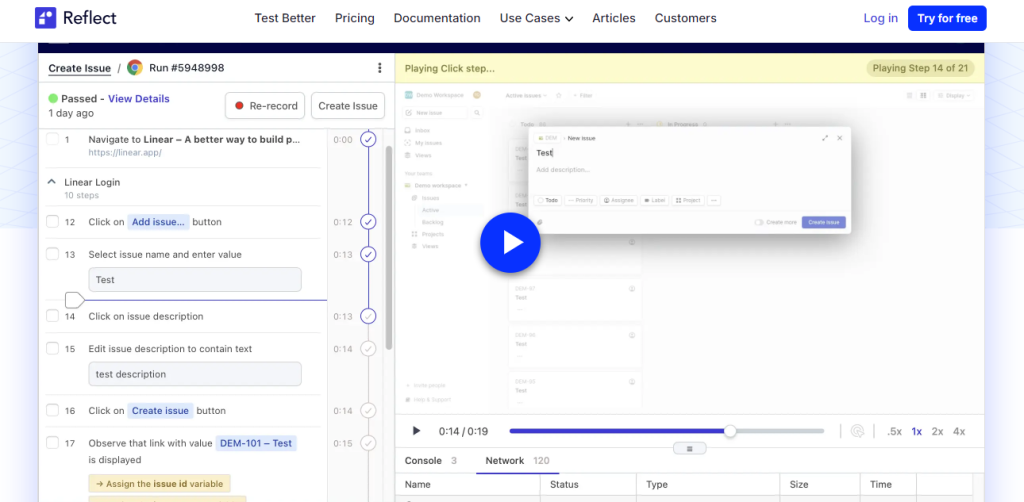Go to the Pricing page

[x=355, y=18]
